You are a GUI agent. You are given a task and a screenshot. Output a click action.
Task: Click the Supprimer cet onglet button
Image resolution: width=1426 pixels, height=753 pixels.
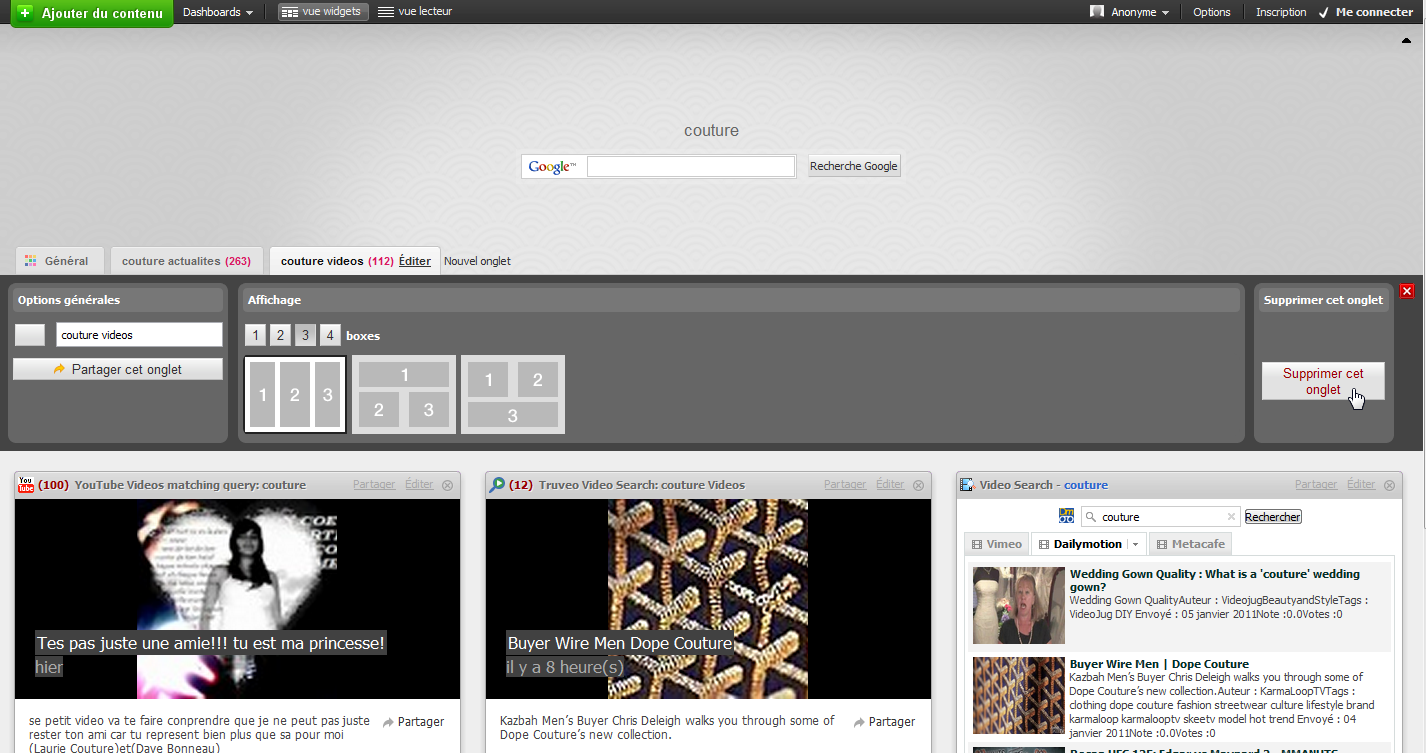pyautogui.click(x=1323, y=381)
